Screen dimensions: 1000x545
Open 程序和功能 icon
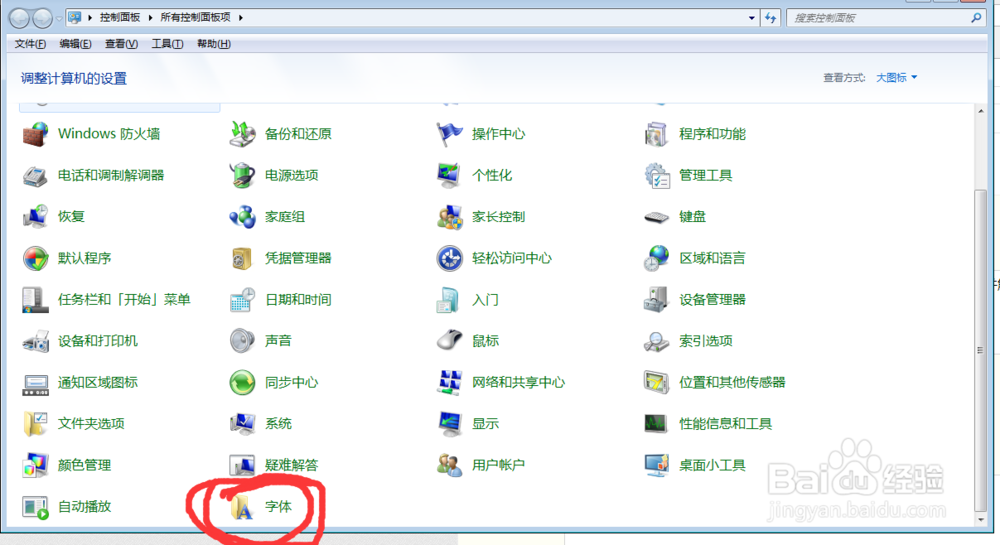656,134
